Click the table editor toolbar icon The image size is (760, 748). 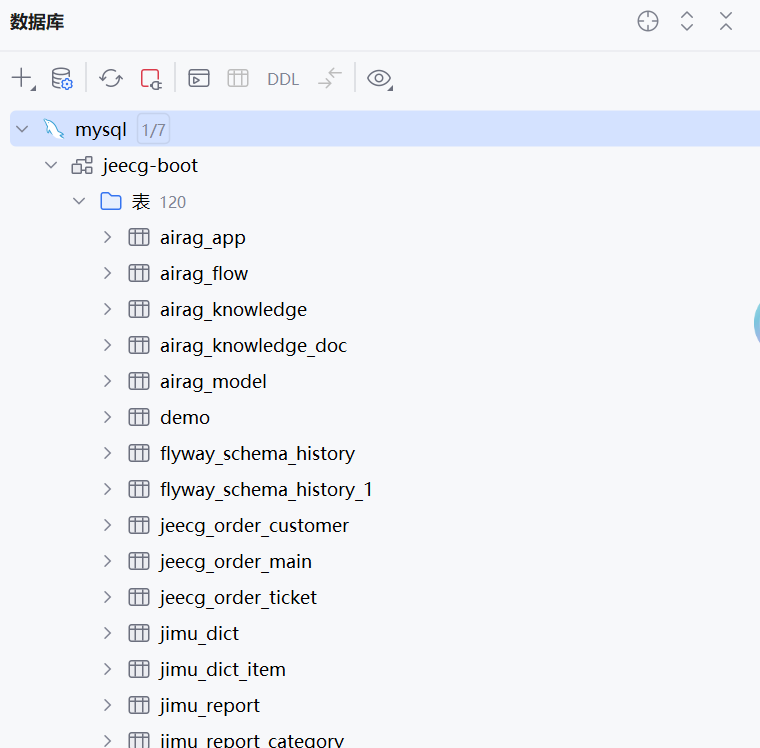238,78
